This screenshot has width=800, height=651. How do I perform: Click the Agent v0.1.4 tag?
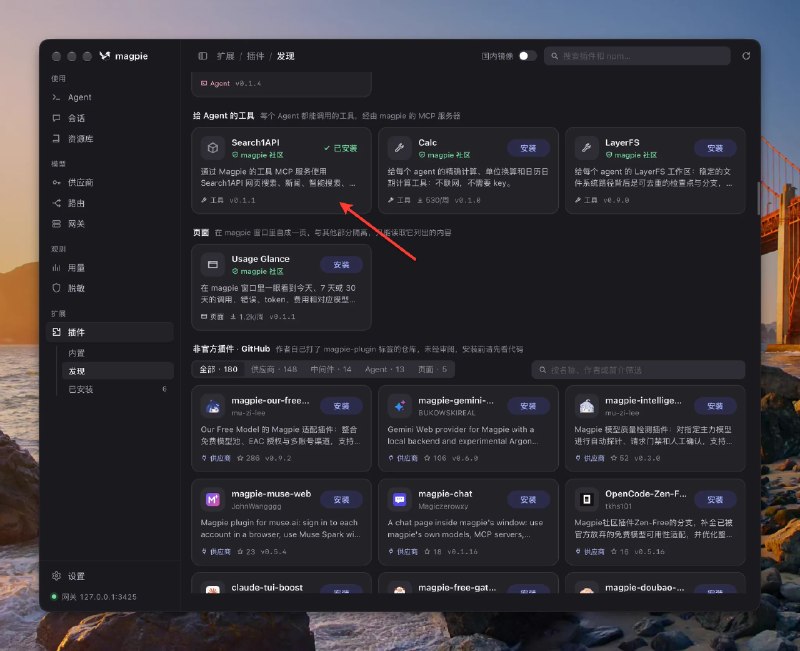(231, 83)
